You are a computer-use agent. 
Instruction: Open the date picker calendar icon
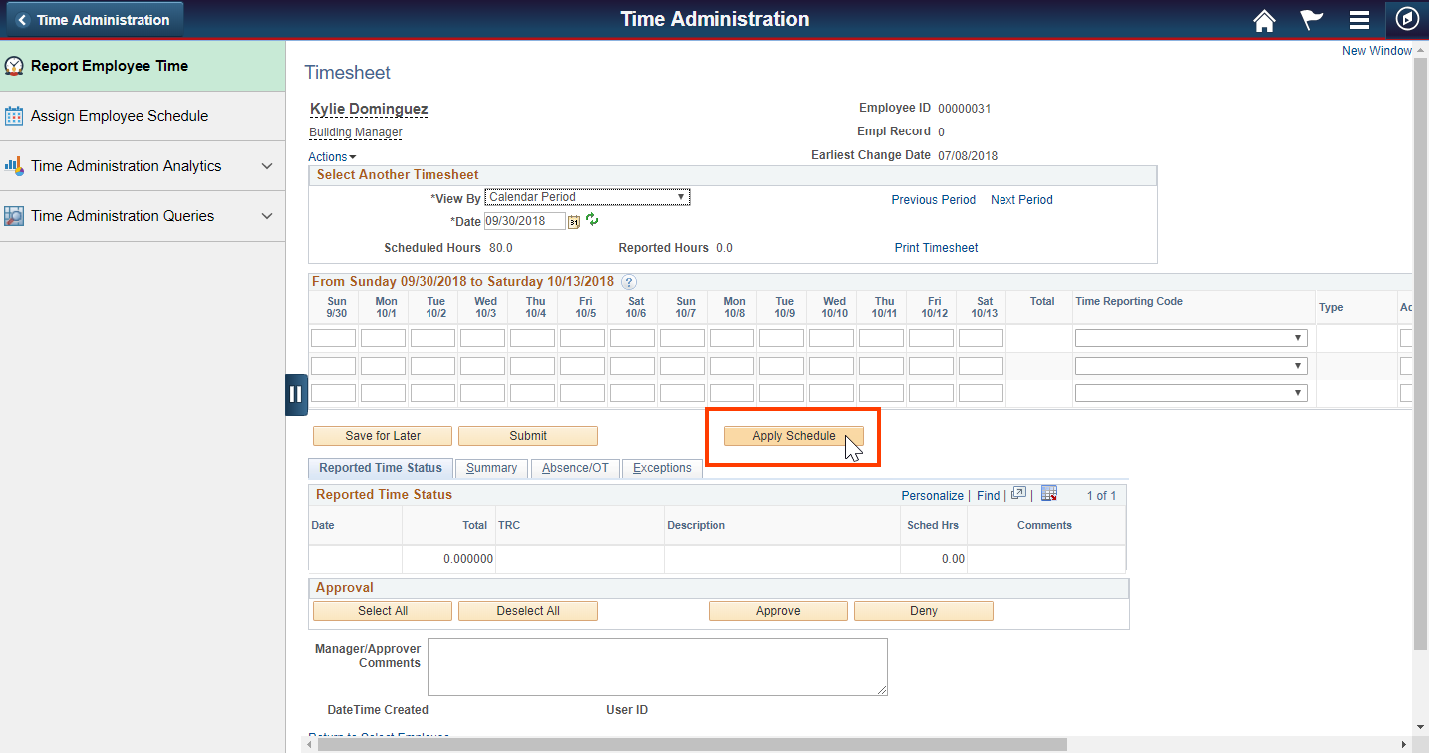coord(573,221)
